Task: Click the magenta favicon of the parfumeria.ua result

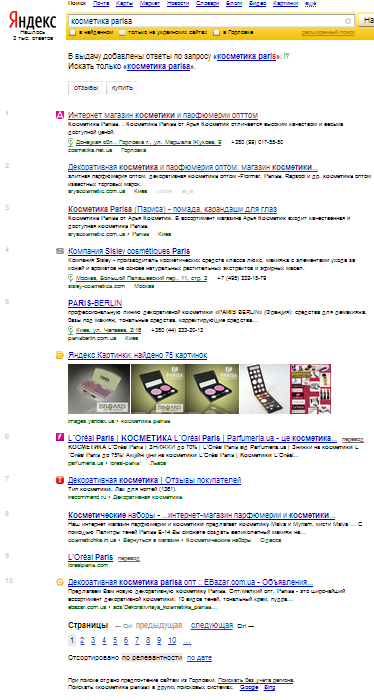Action: (x=60, y=437)
